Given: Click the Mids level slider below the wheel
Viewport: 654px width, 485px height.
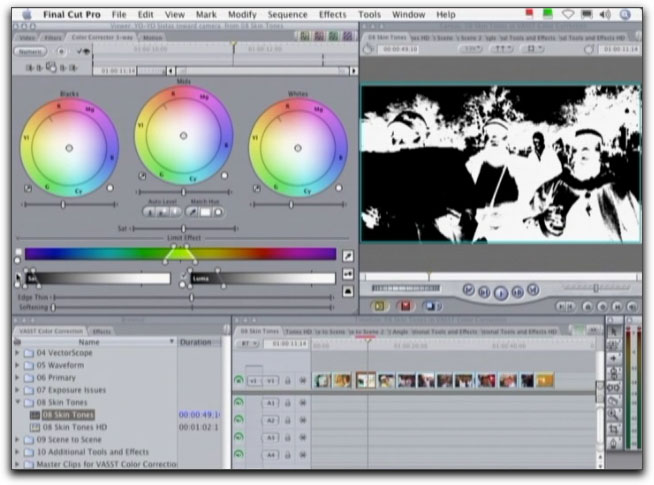Looking at the screenshot, I should (x=183, y=192).
